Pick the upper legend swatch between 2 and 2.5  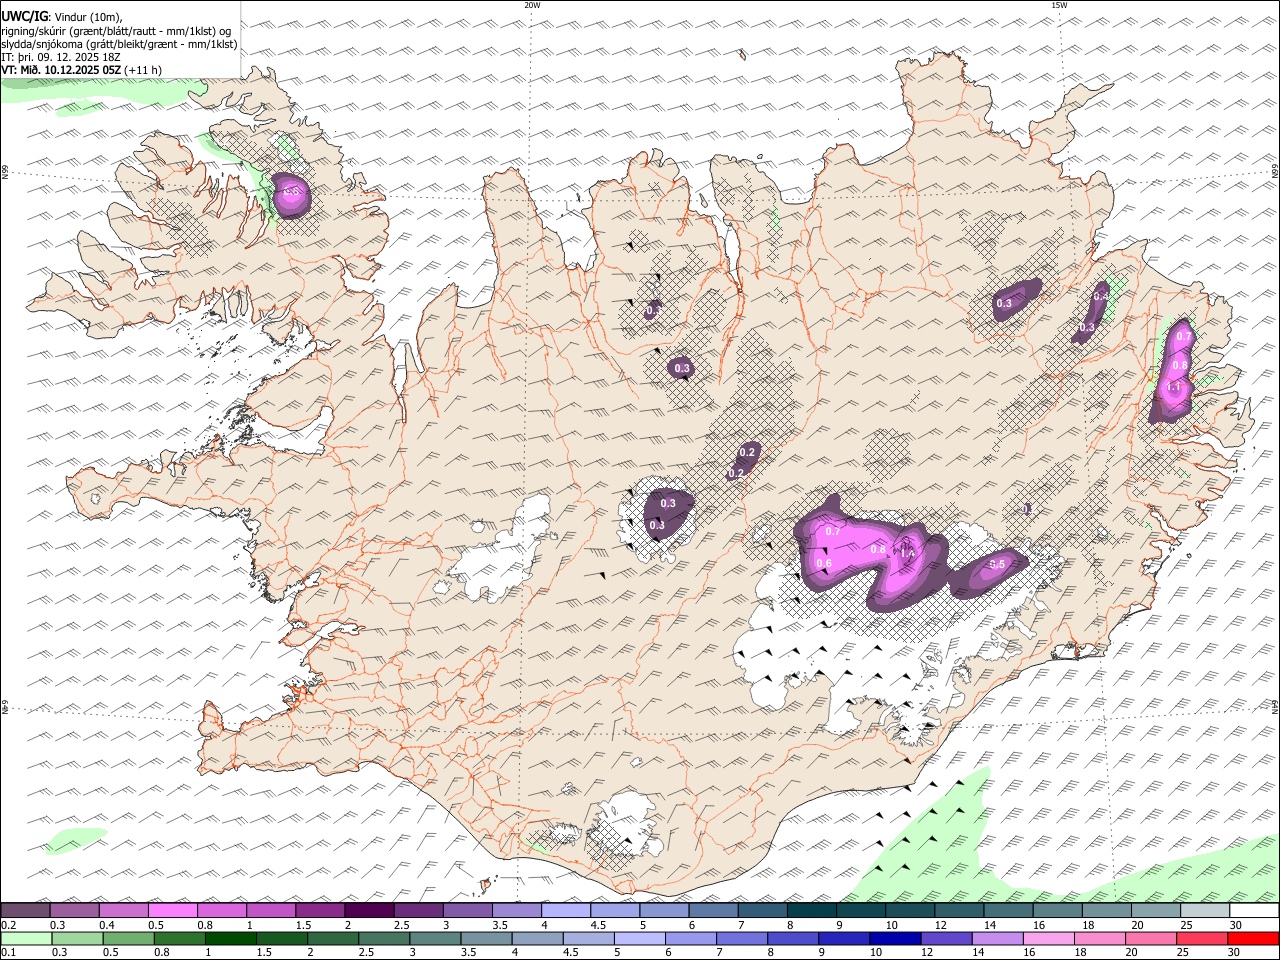tap(370, 910)
